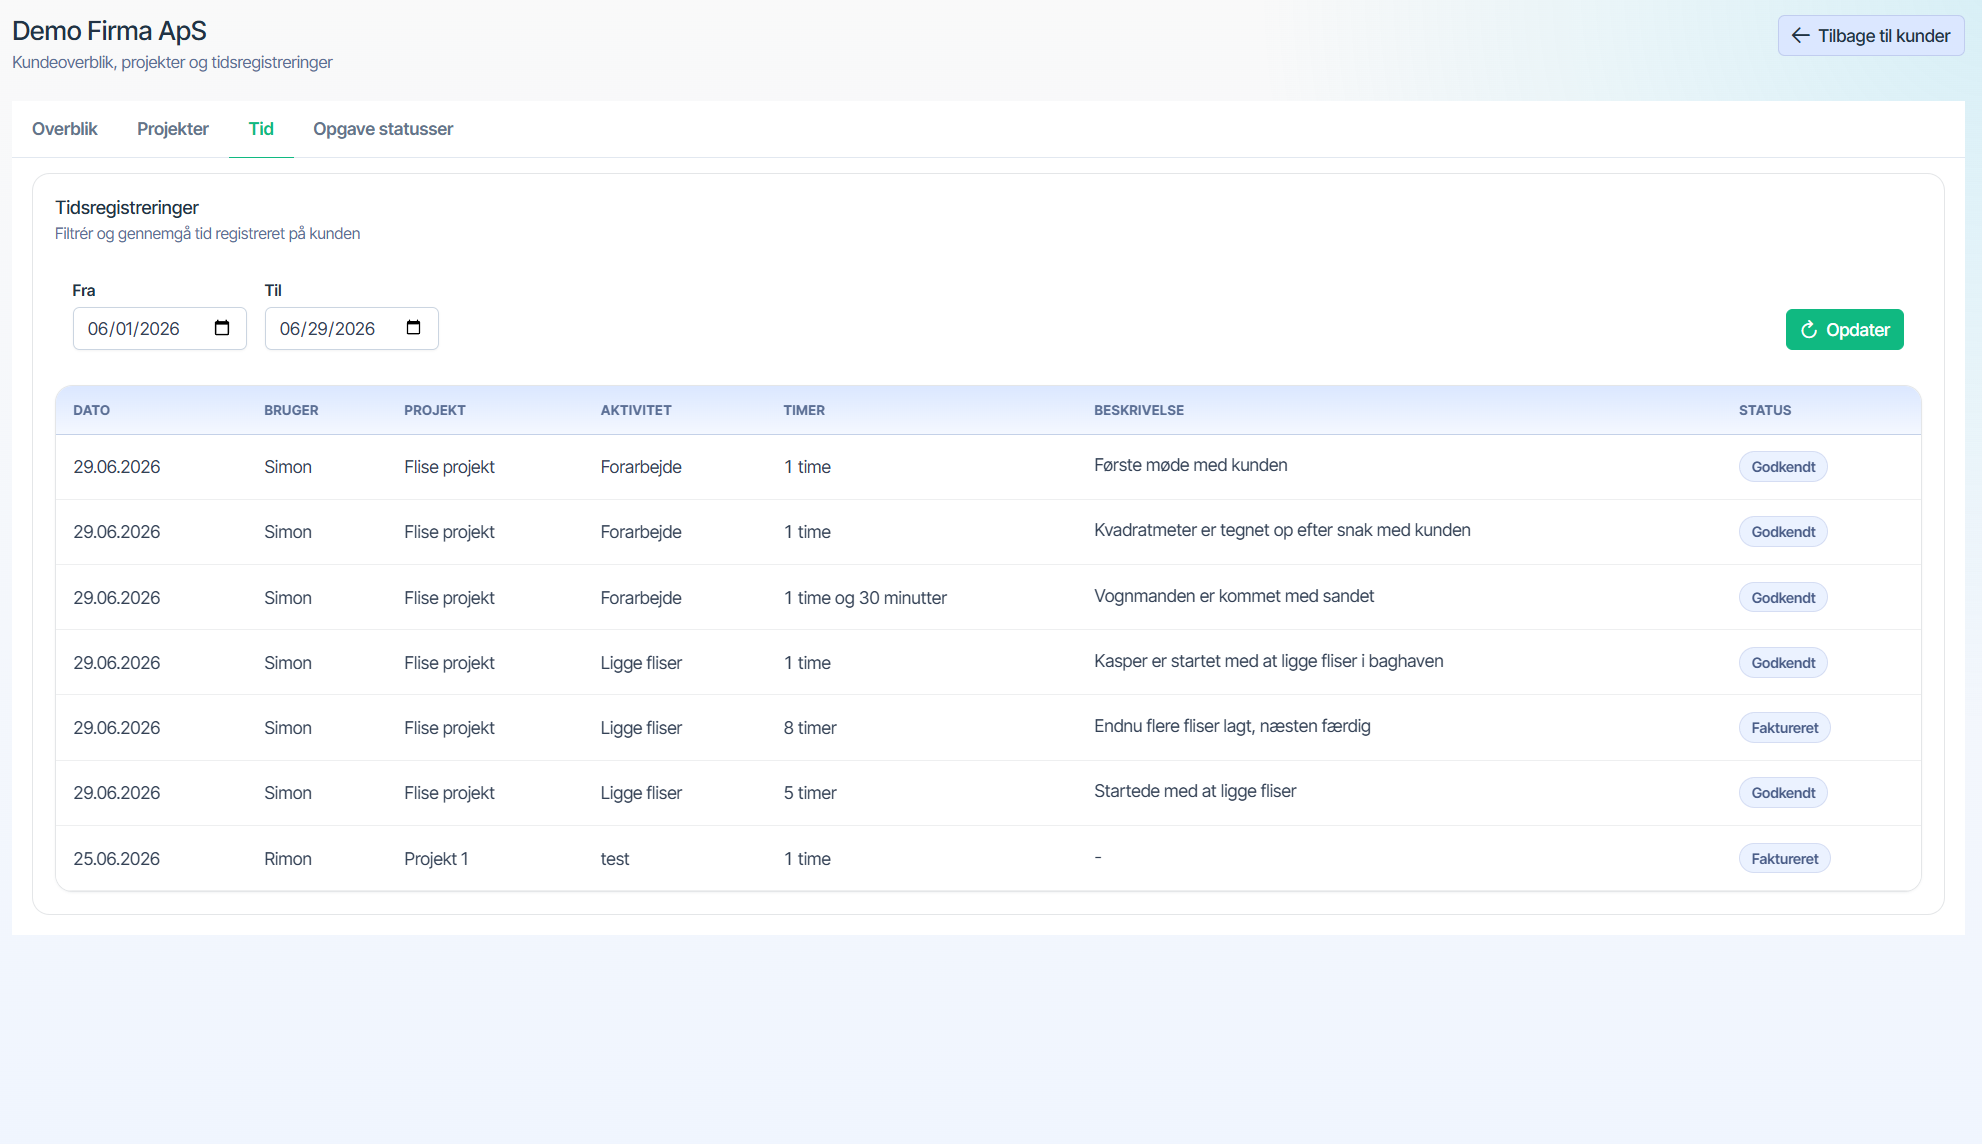Select the Tid tab

click(261, 129)
